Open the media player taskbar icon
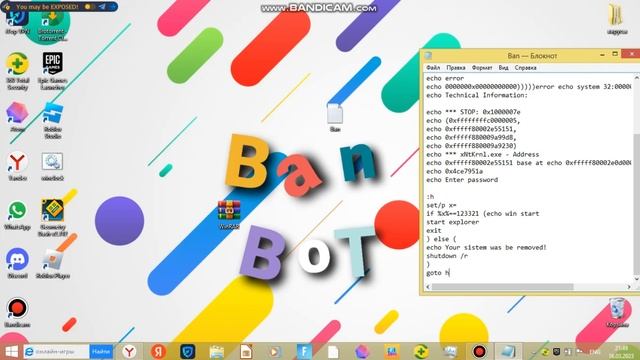The image size is (640, 360). (275, 351)
